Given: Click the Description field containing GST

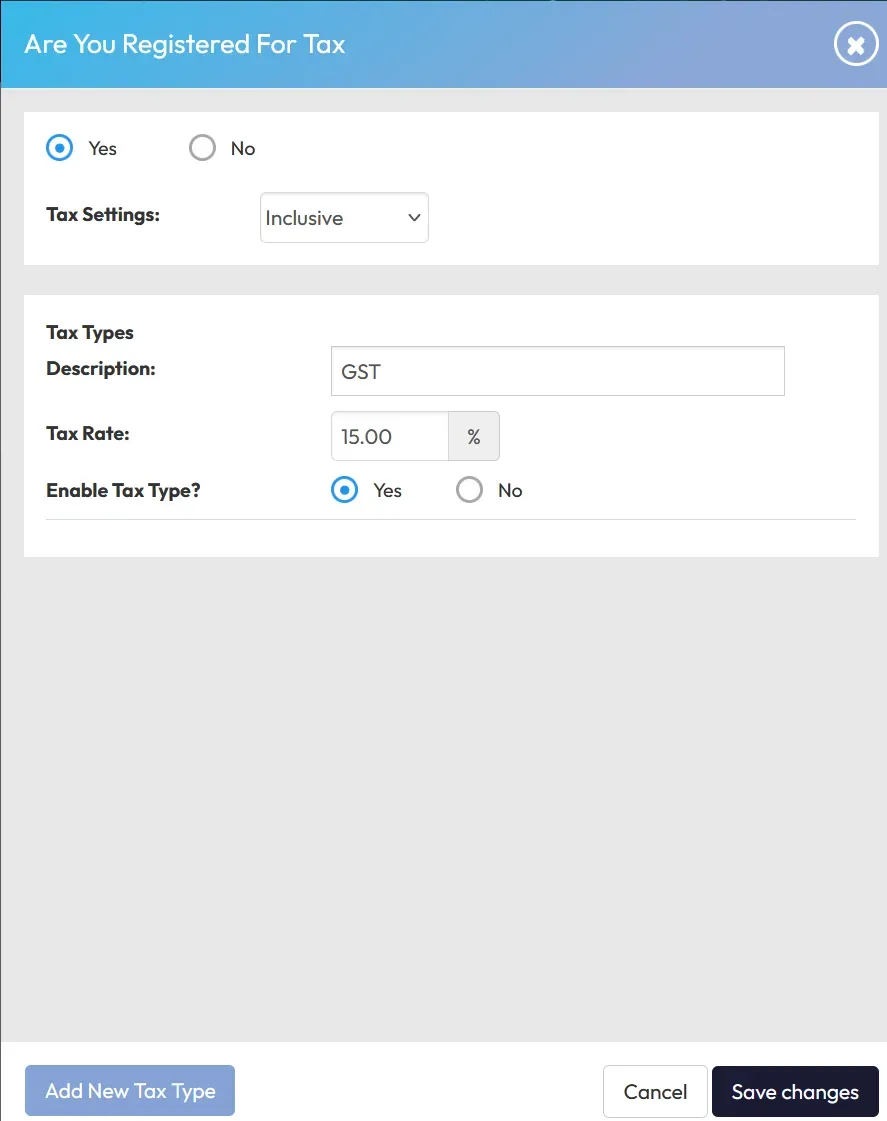Looking at the screenshot, I should click(557, 371).
